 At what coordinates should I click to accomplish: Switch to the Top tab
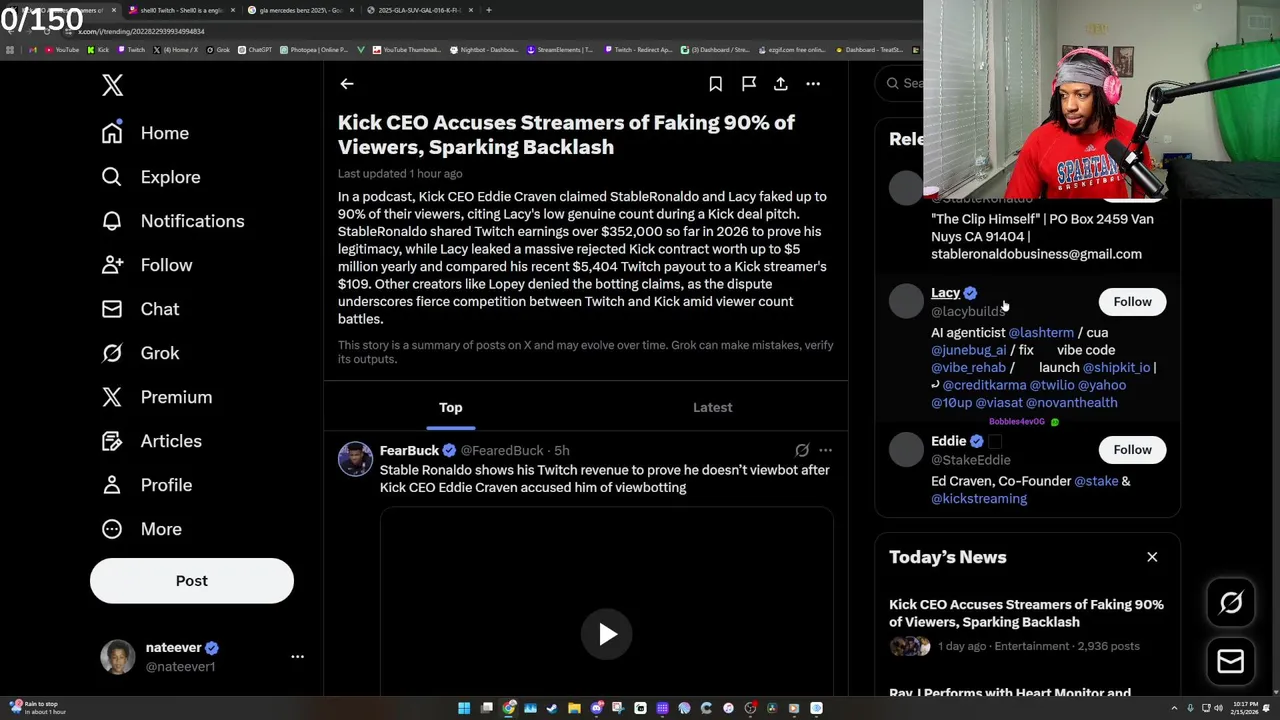tap(450, 407)
